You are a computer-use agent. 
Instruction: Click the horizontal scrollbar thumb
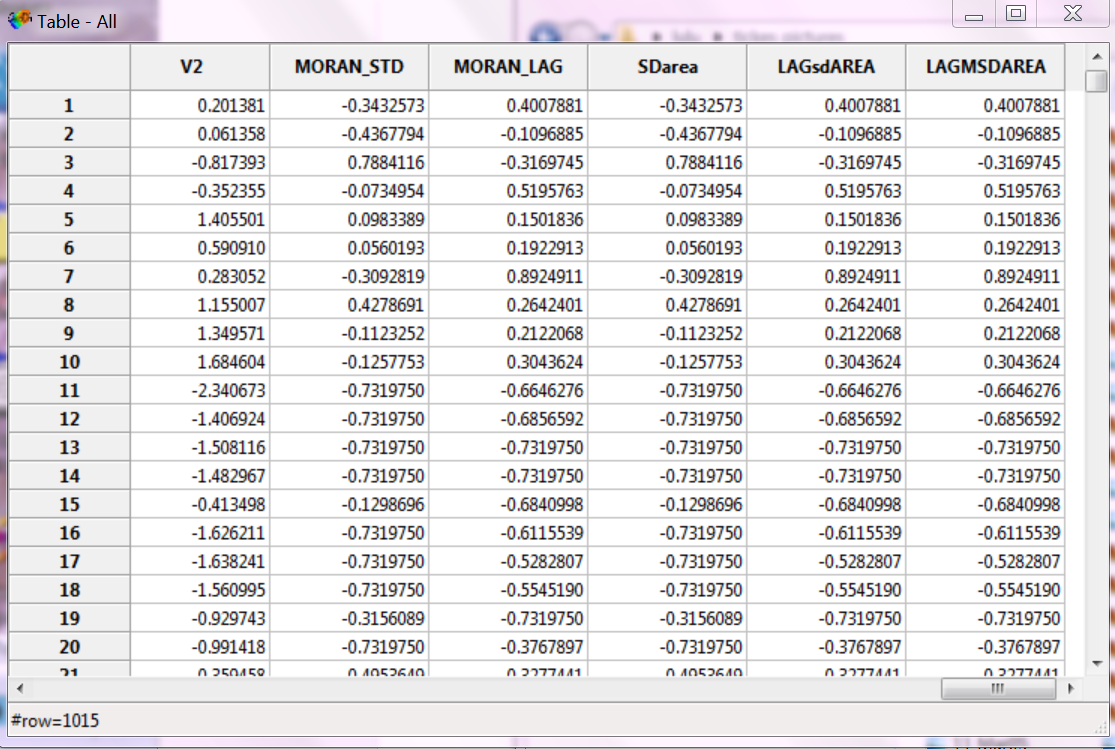click(x=997, y=688)
